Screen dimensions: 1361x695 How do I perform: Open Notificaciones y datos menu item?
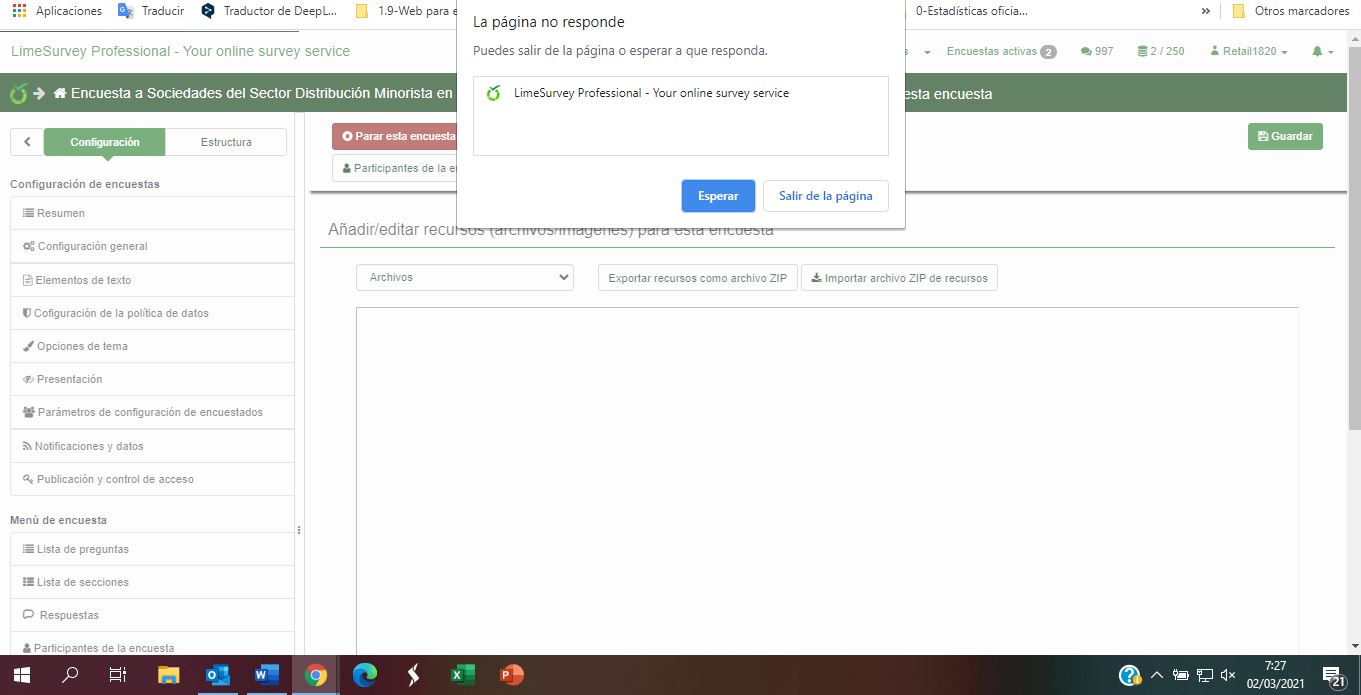click(x=152, y=446)
